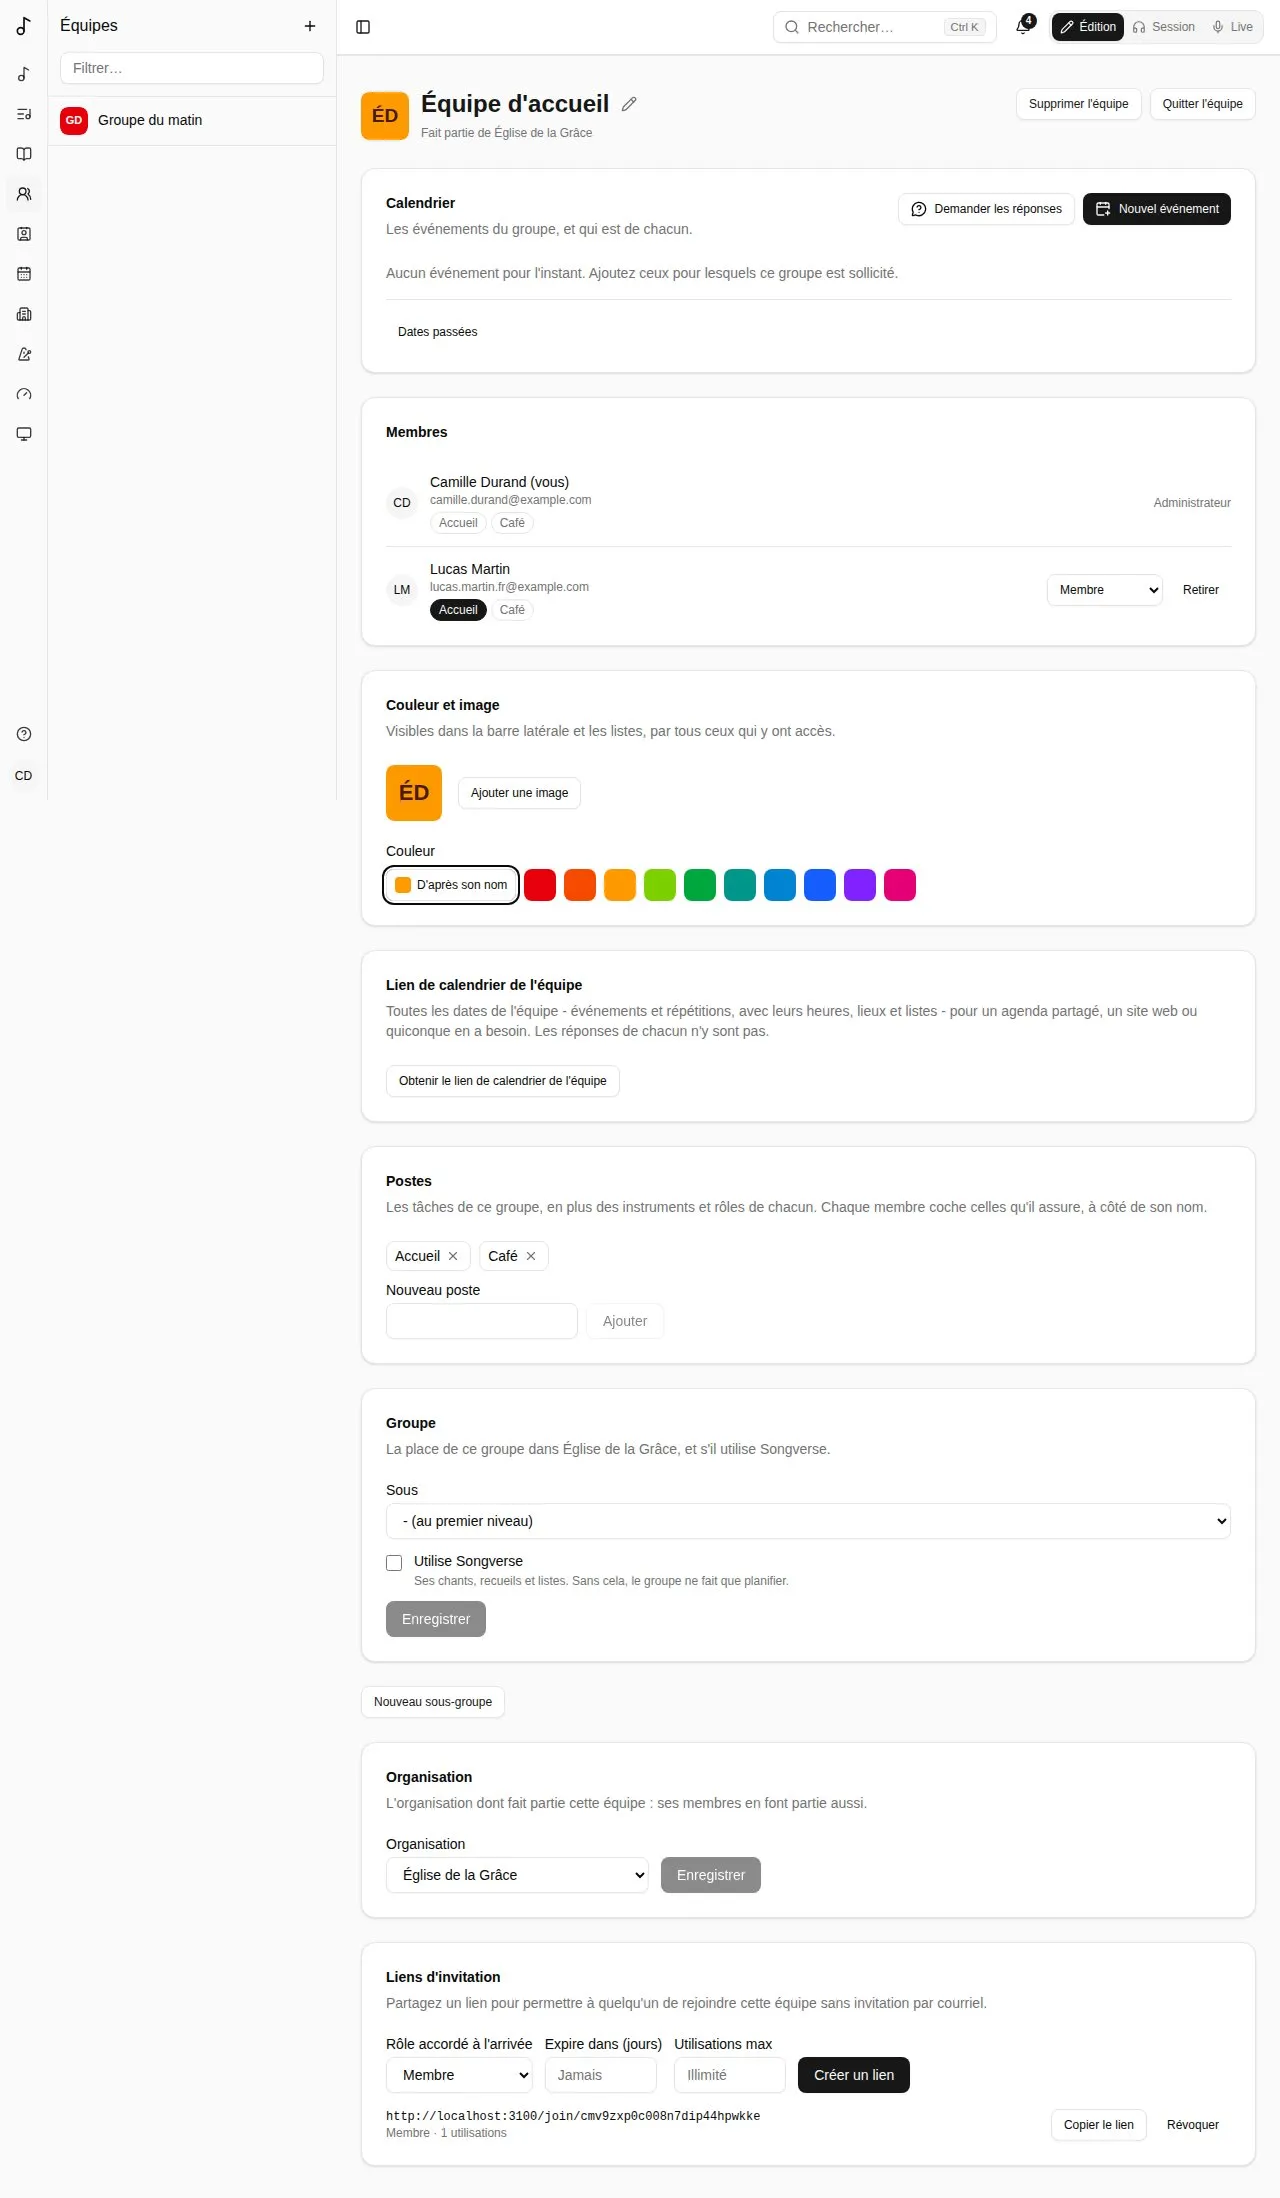Viewport: 1280px width, 2198px height.
Task: Open the teams (two people) sidebar icon
Action: [24, 194]
